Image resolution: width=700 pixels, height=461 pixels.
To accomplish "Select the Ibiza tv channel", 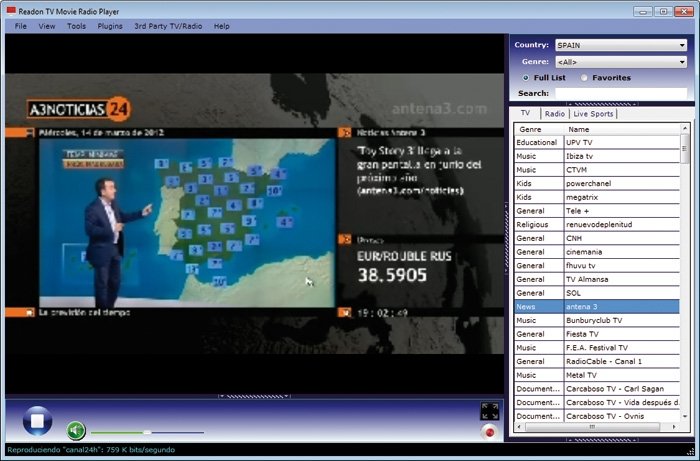I will pyautogui.click(x=596, y=156).
